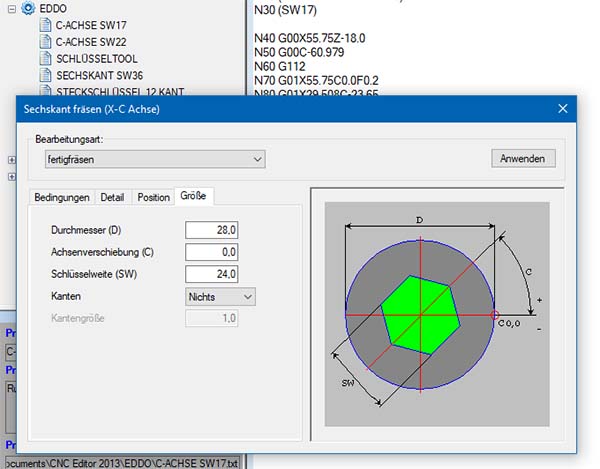The width and height of the screenshot is (600, 469).
Task: Click the Anwenden button
Action: (x=523, y=158)
